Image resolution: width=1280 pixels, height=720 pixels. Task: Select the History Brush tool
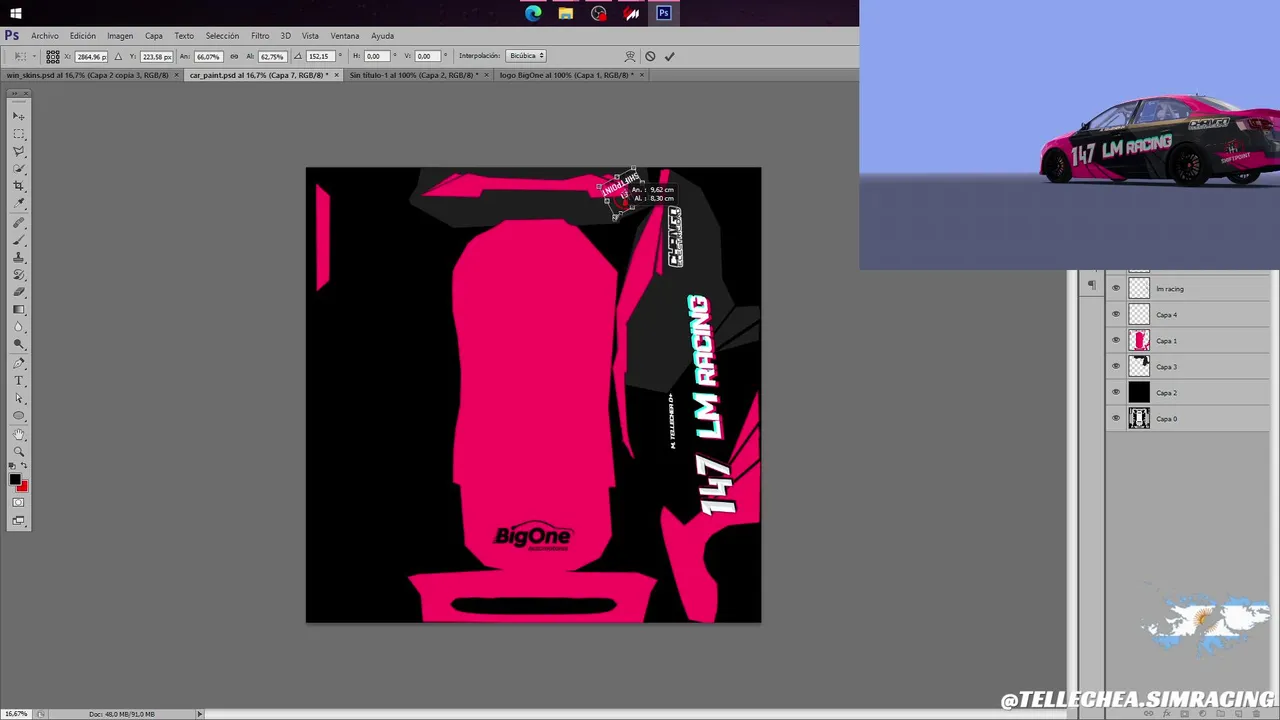[19, 275]
